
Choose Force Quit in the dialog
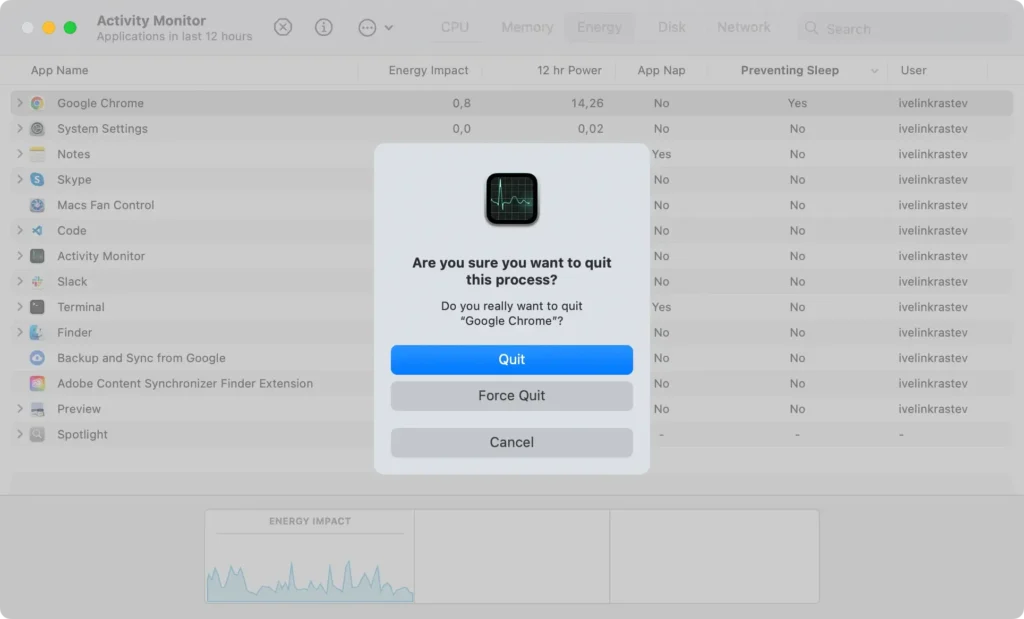[511, 396]
